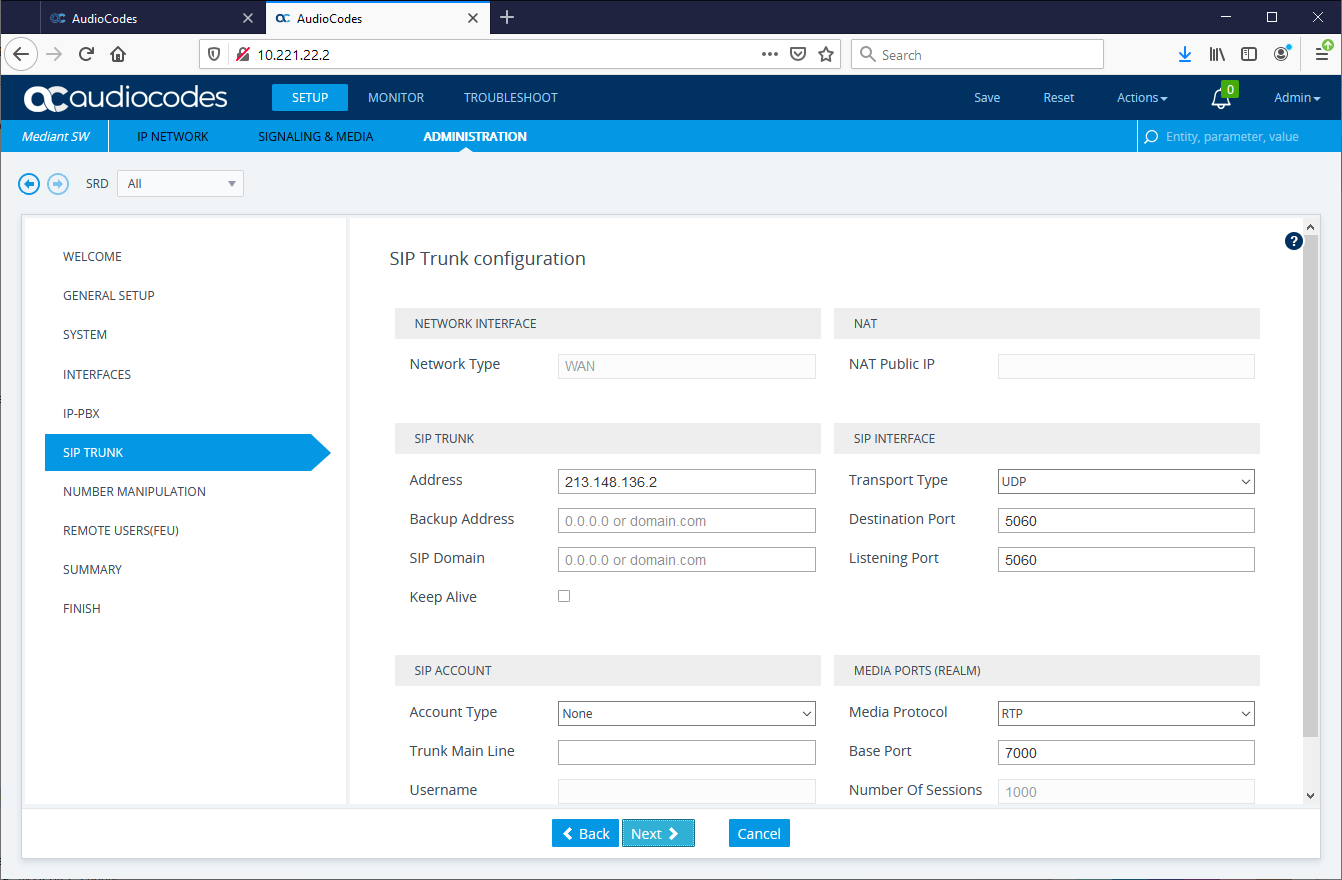1342x880 pixels.
Task: Open the Firefox hamburger menu
Action: (1322, 54)
